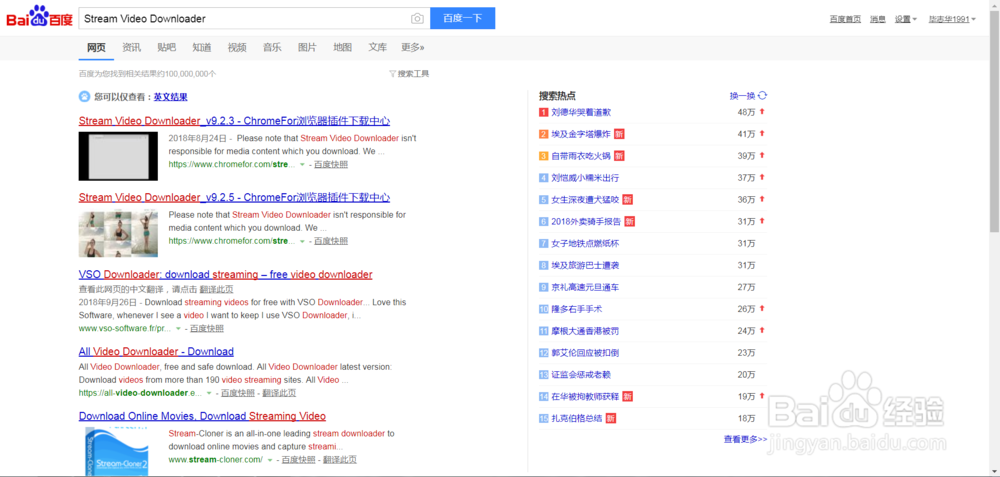Screen dimensions: 1000x477
Task: Open Stream Video Downloader_v9.2.3 result
Action: pyautogui.click(x=234, y=121)
